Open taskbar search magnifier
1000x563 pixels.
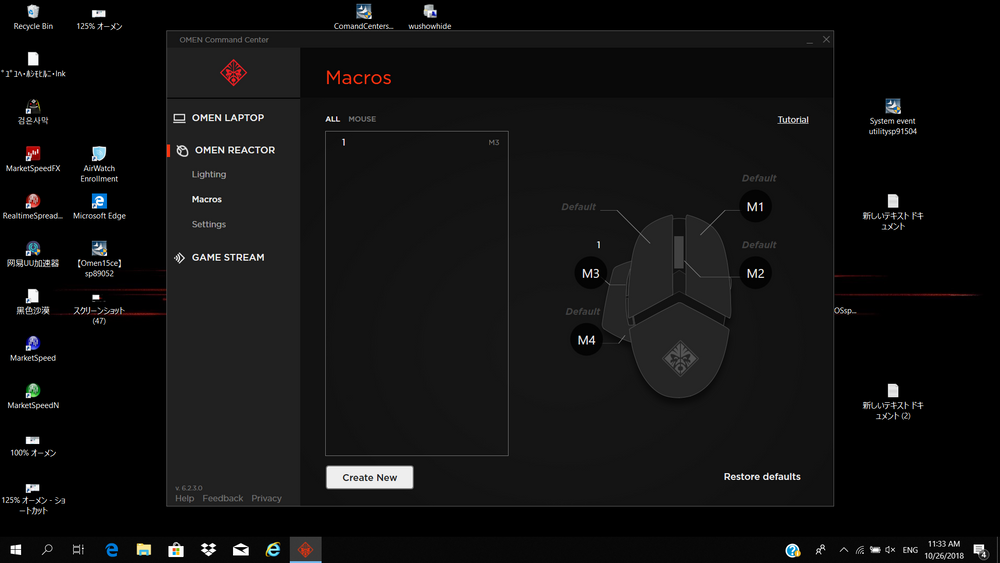click(x=47, y=550)
